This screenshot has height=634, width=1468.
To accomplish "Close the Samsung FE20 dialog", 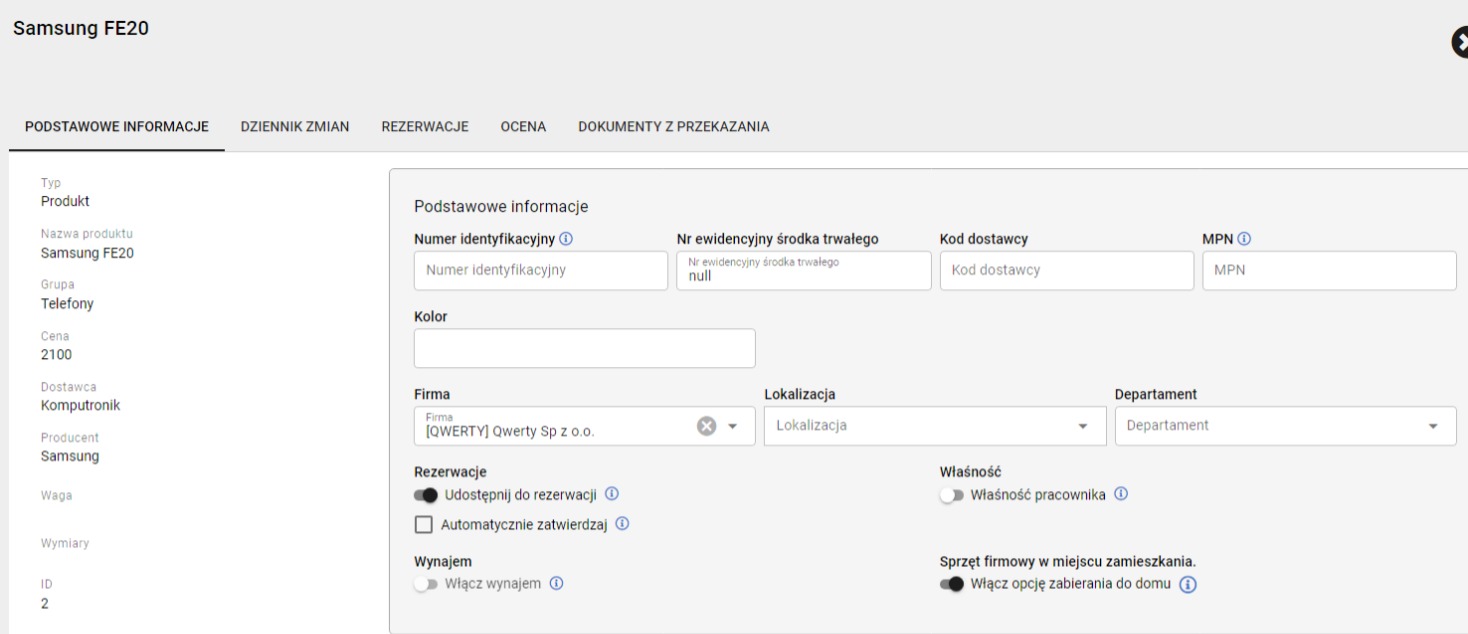I will [1460, 41].
